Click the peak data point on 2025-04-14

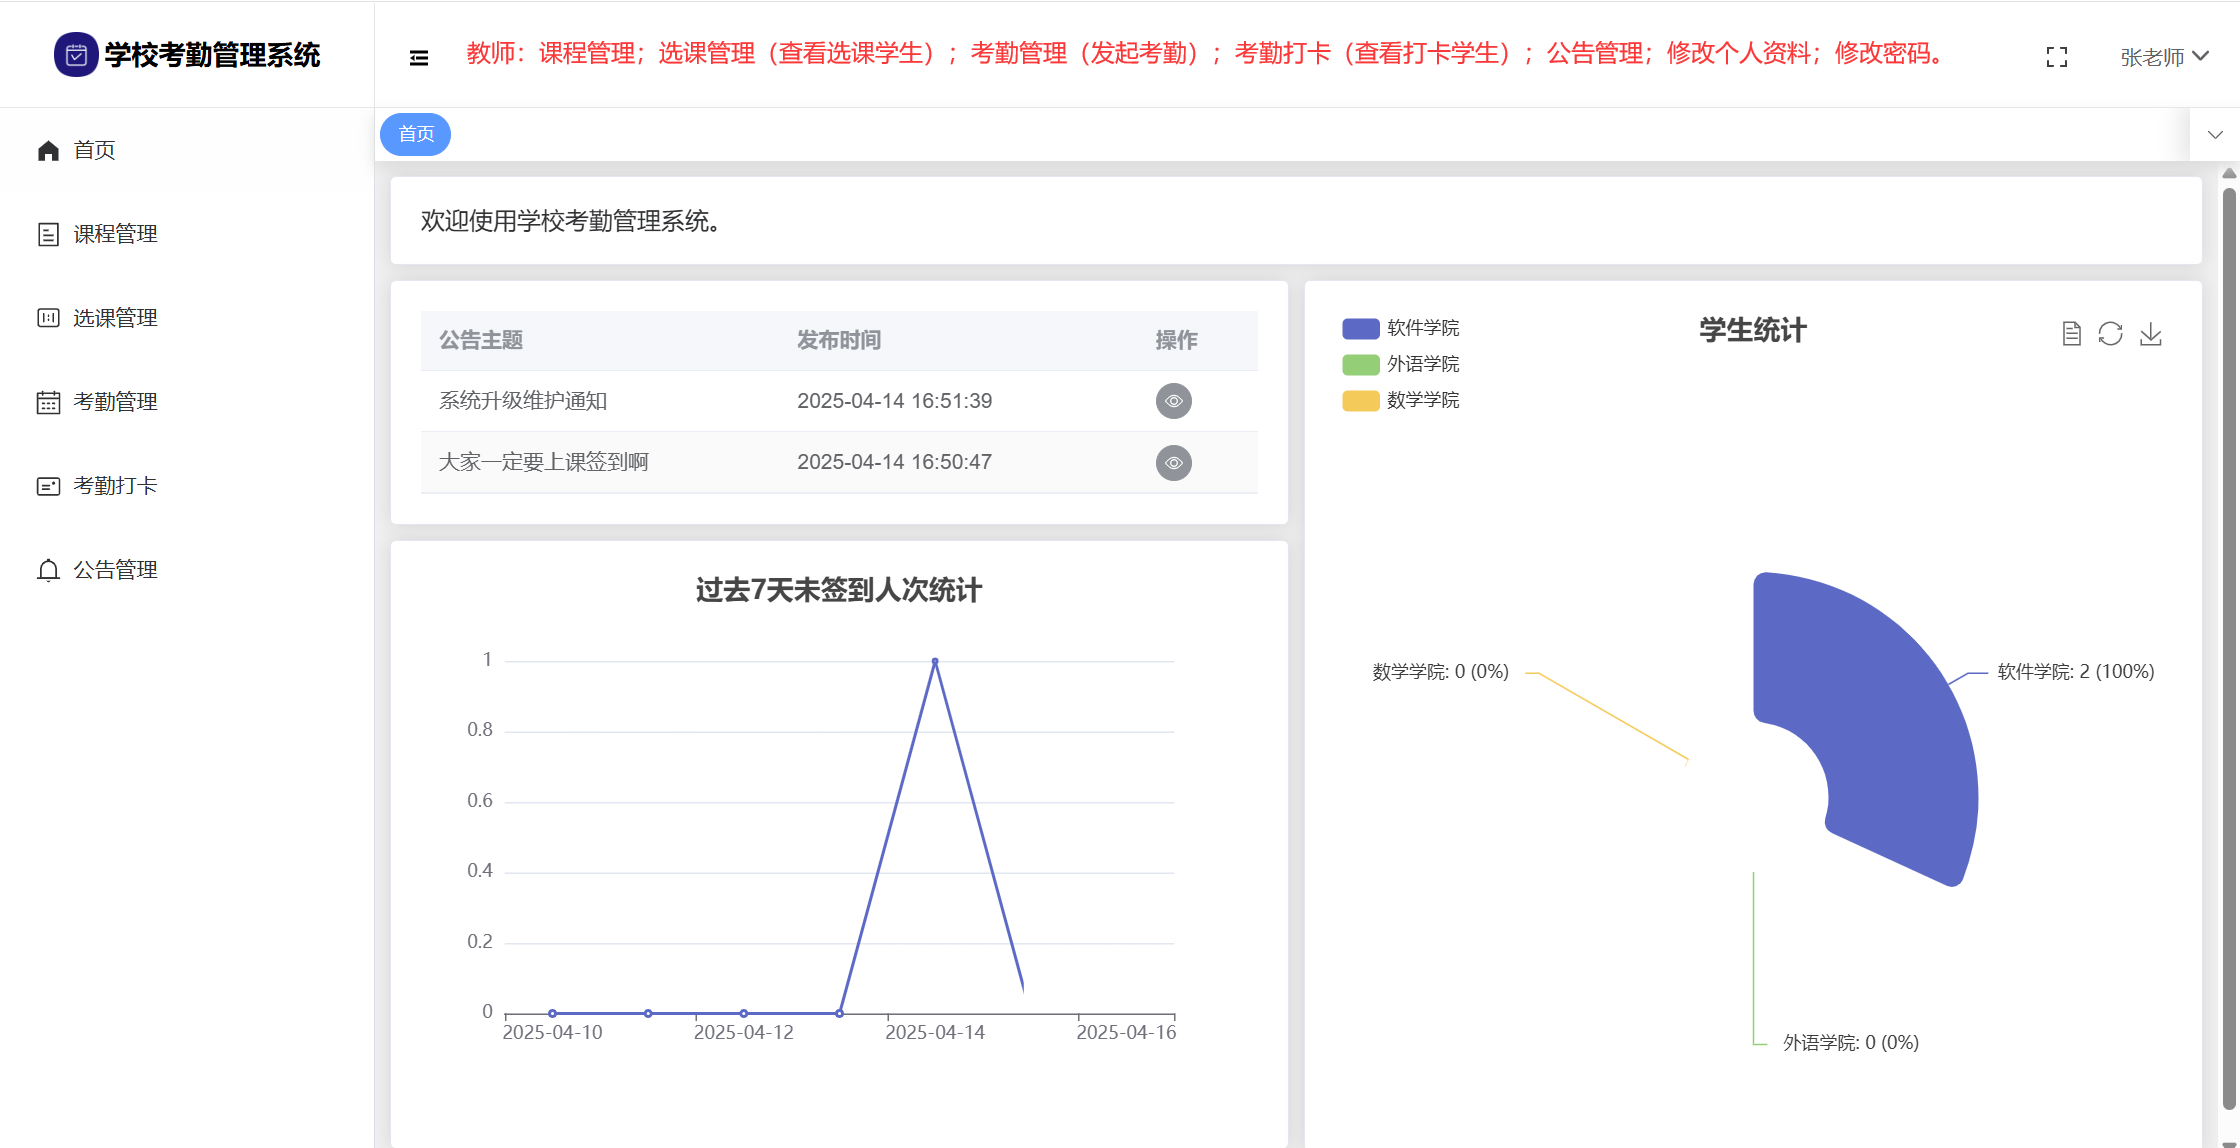(935, 662)
